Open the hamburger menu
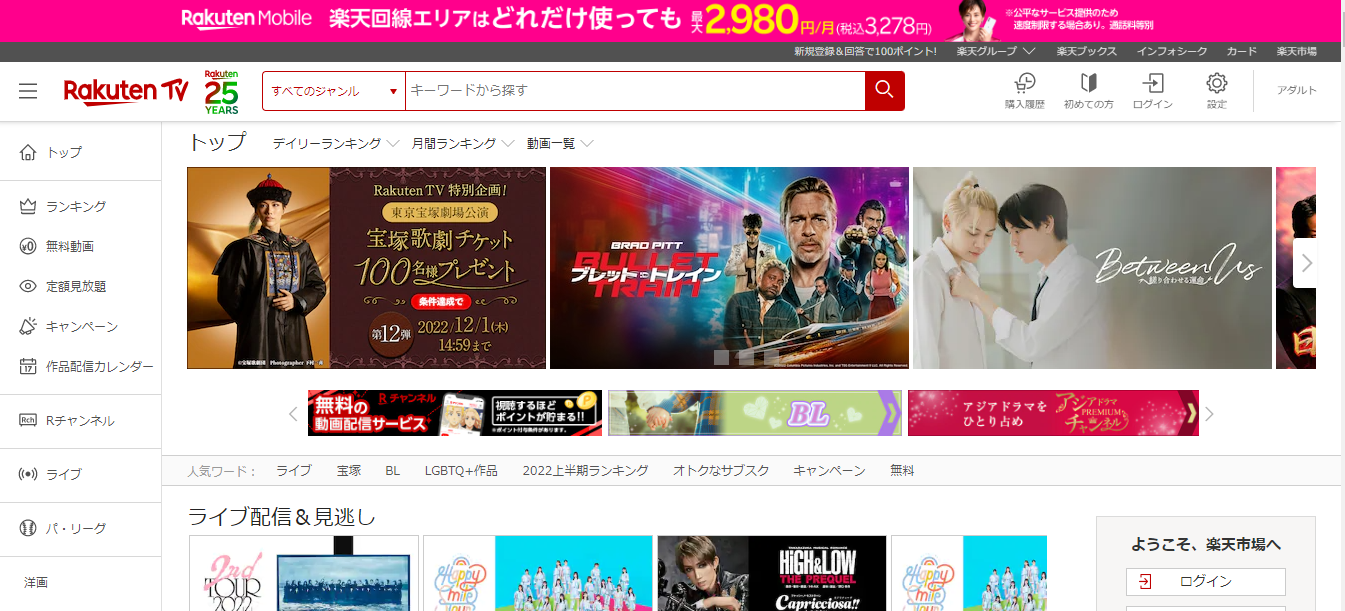The height and width of the screenshot is (611, 1345). click(27, 90)
